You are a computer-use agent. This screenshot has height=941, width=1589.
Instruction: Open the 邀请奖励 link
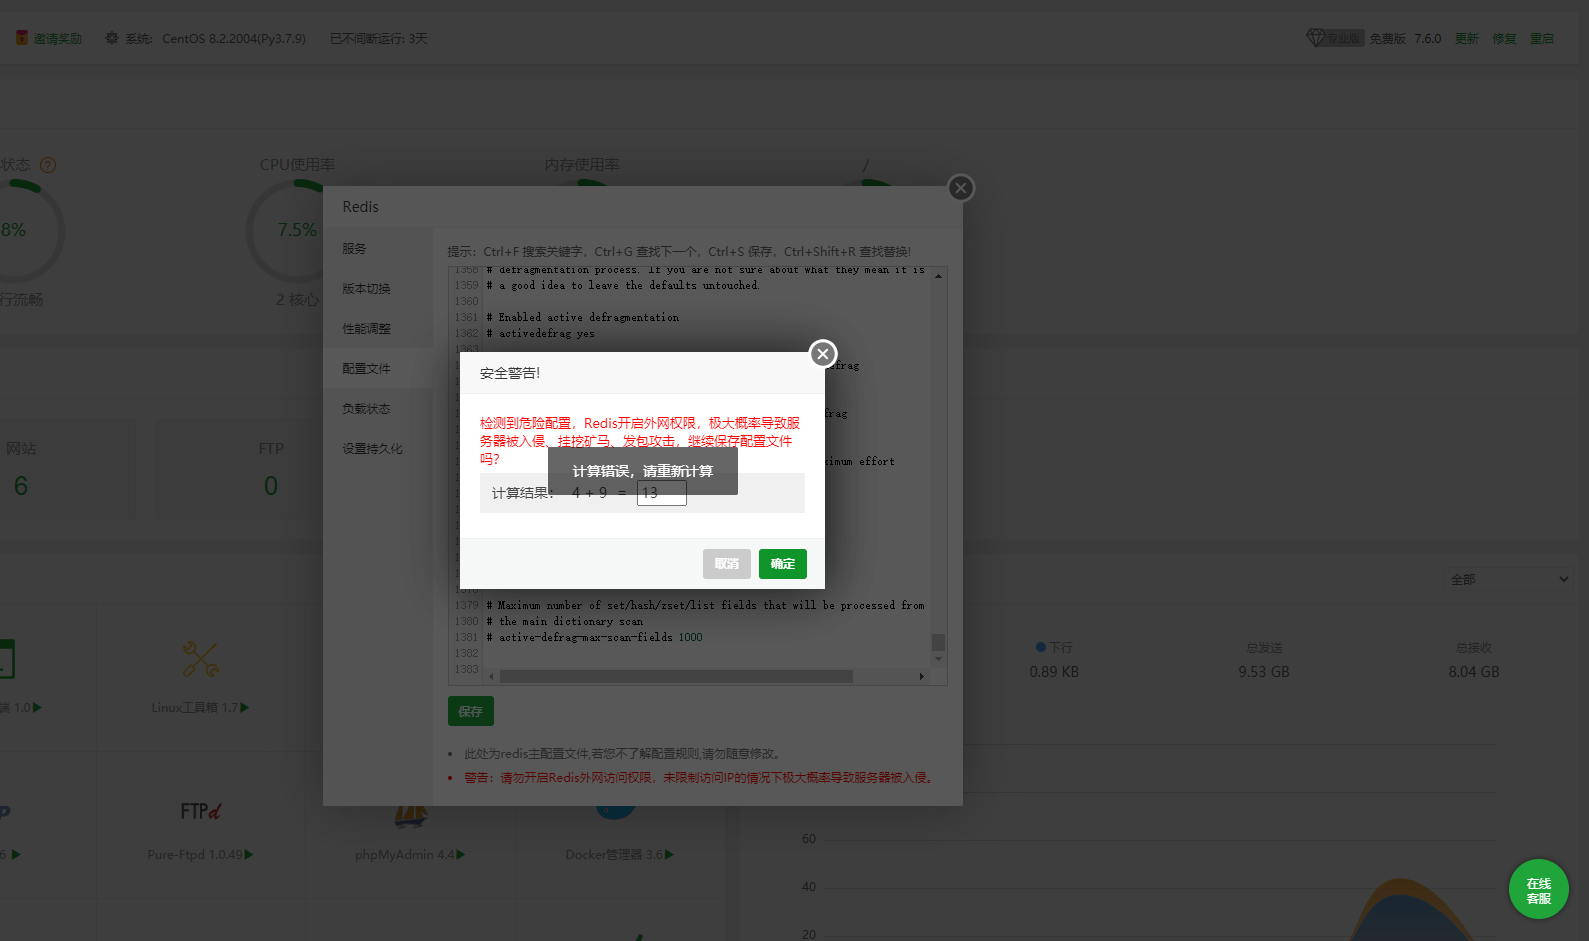coord(58,38)
